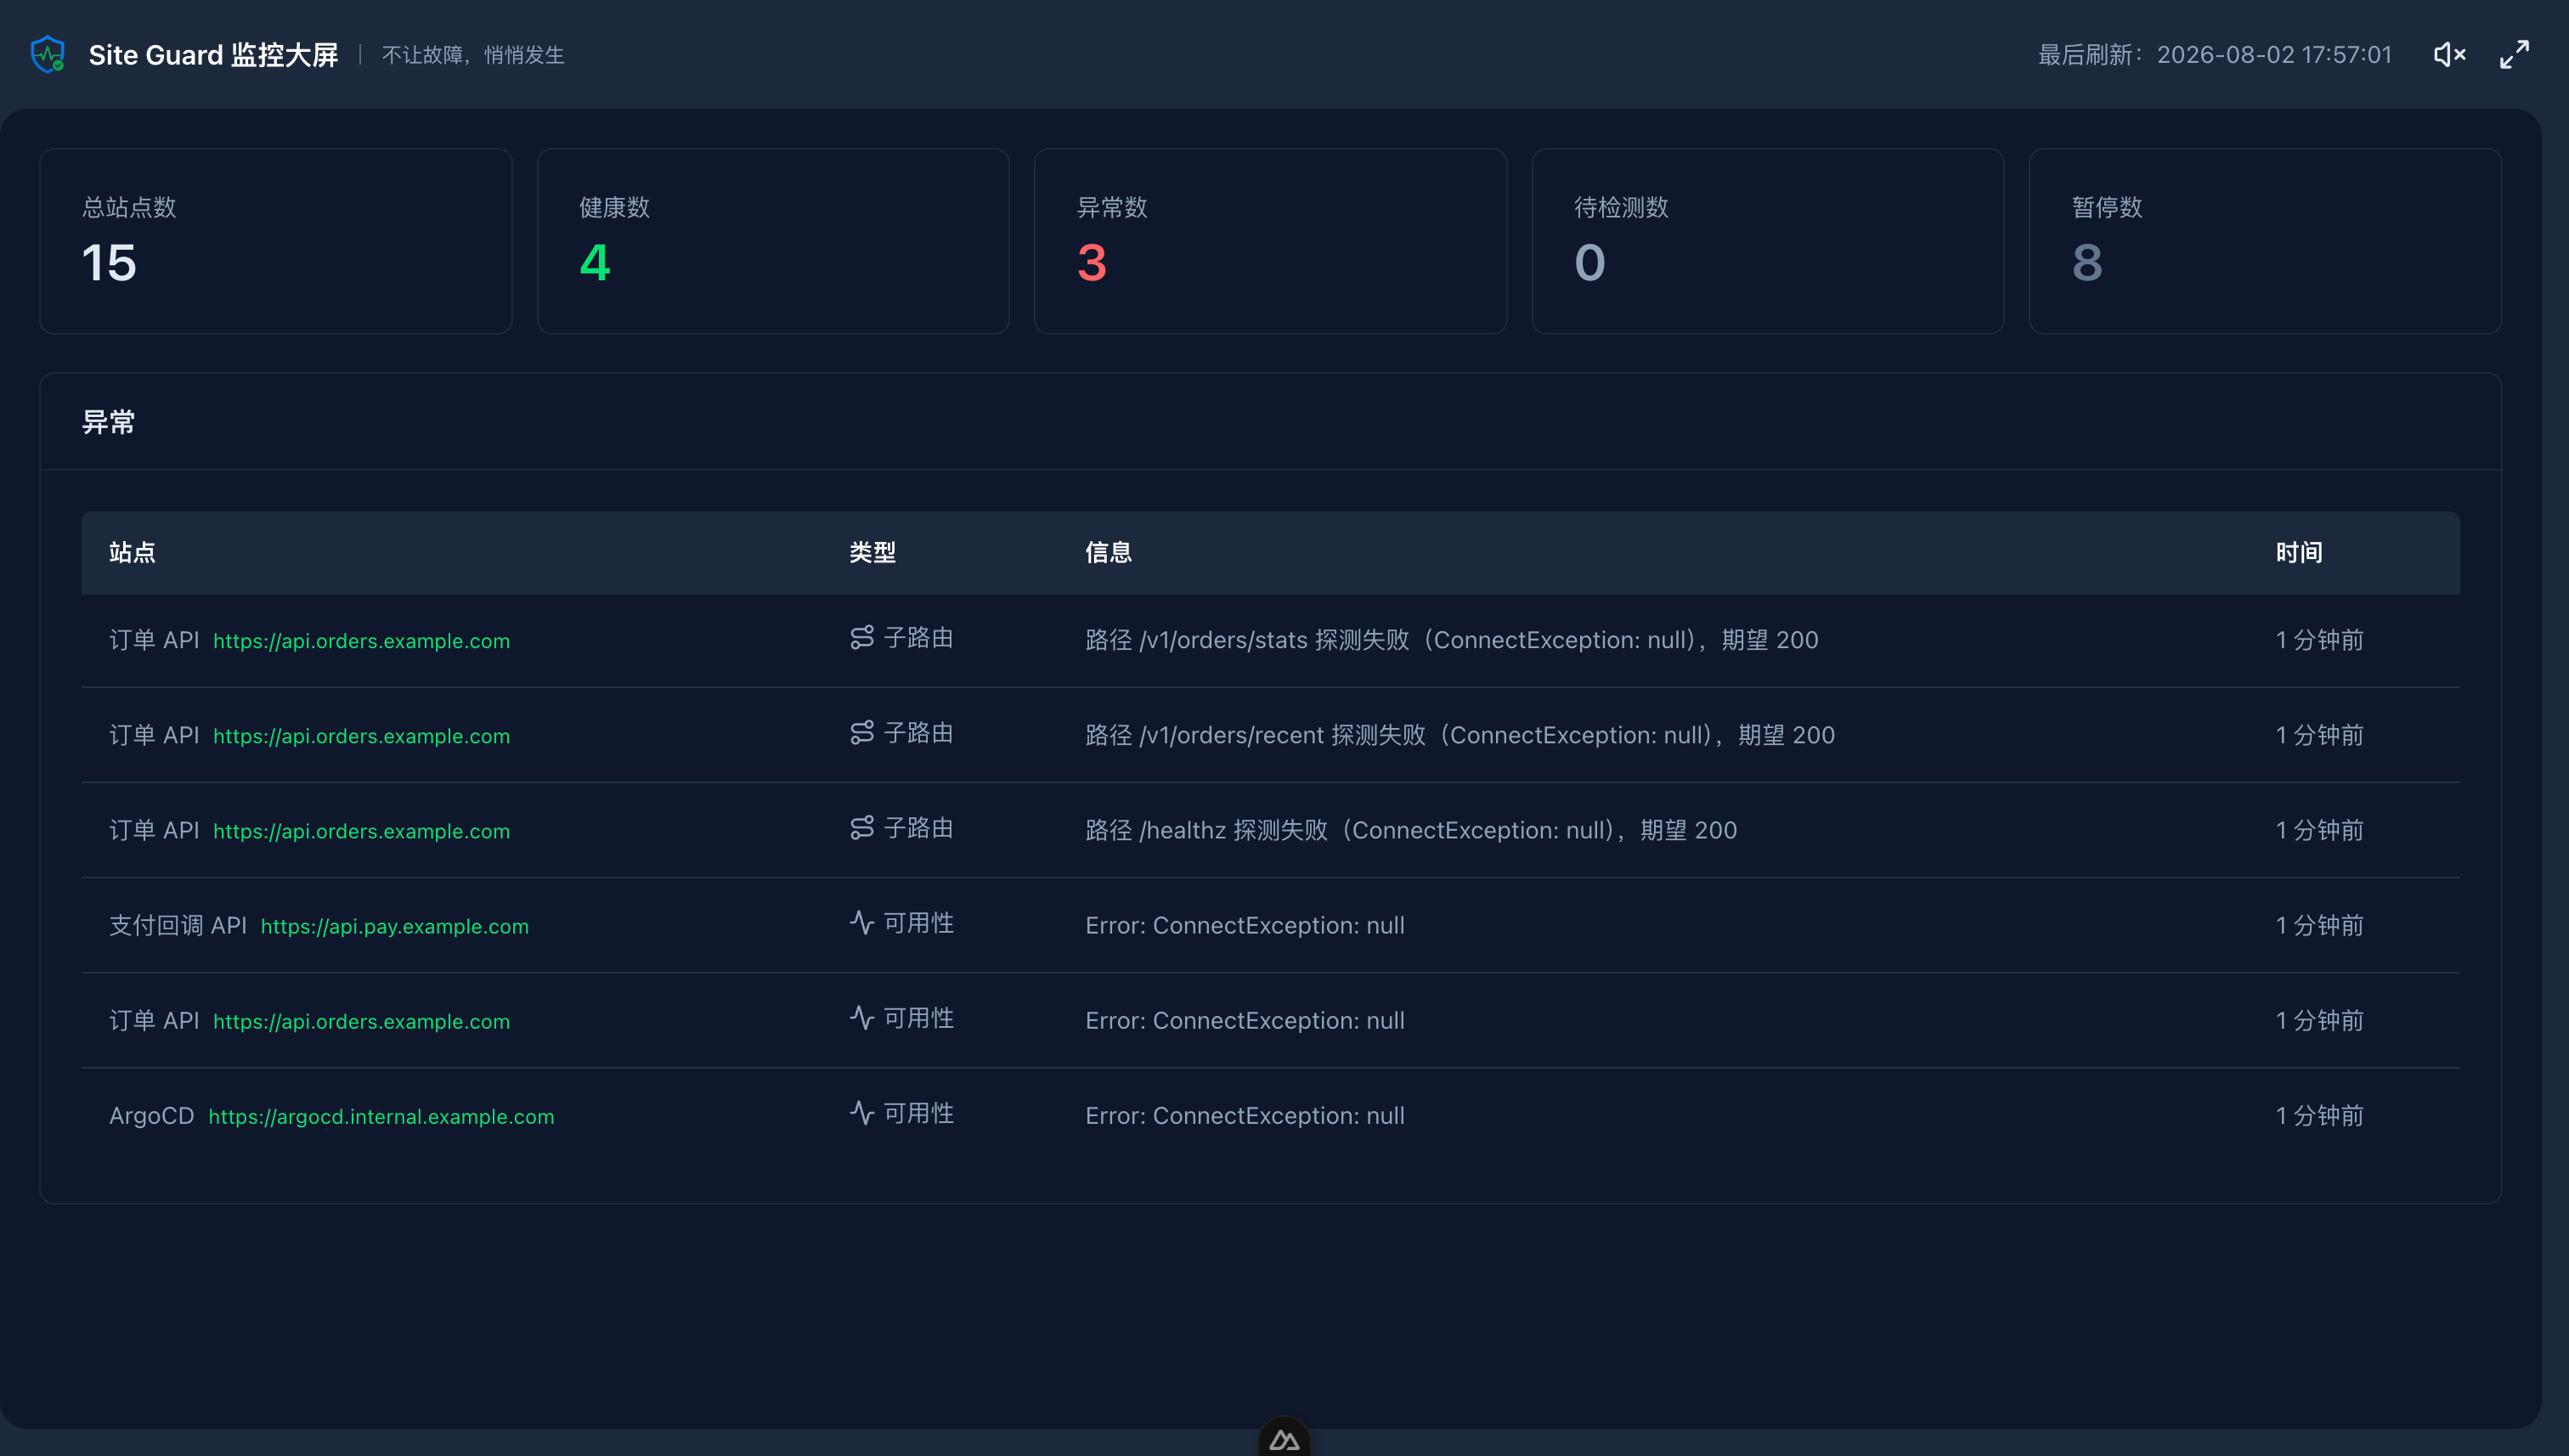Click the message about /v1/orders/recent probe failure
The image size is (2569, 1456).
click(x=1459, y=735)
